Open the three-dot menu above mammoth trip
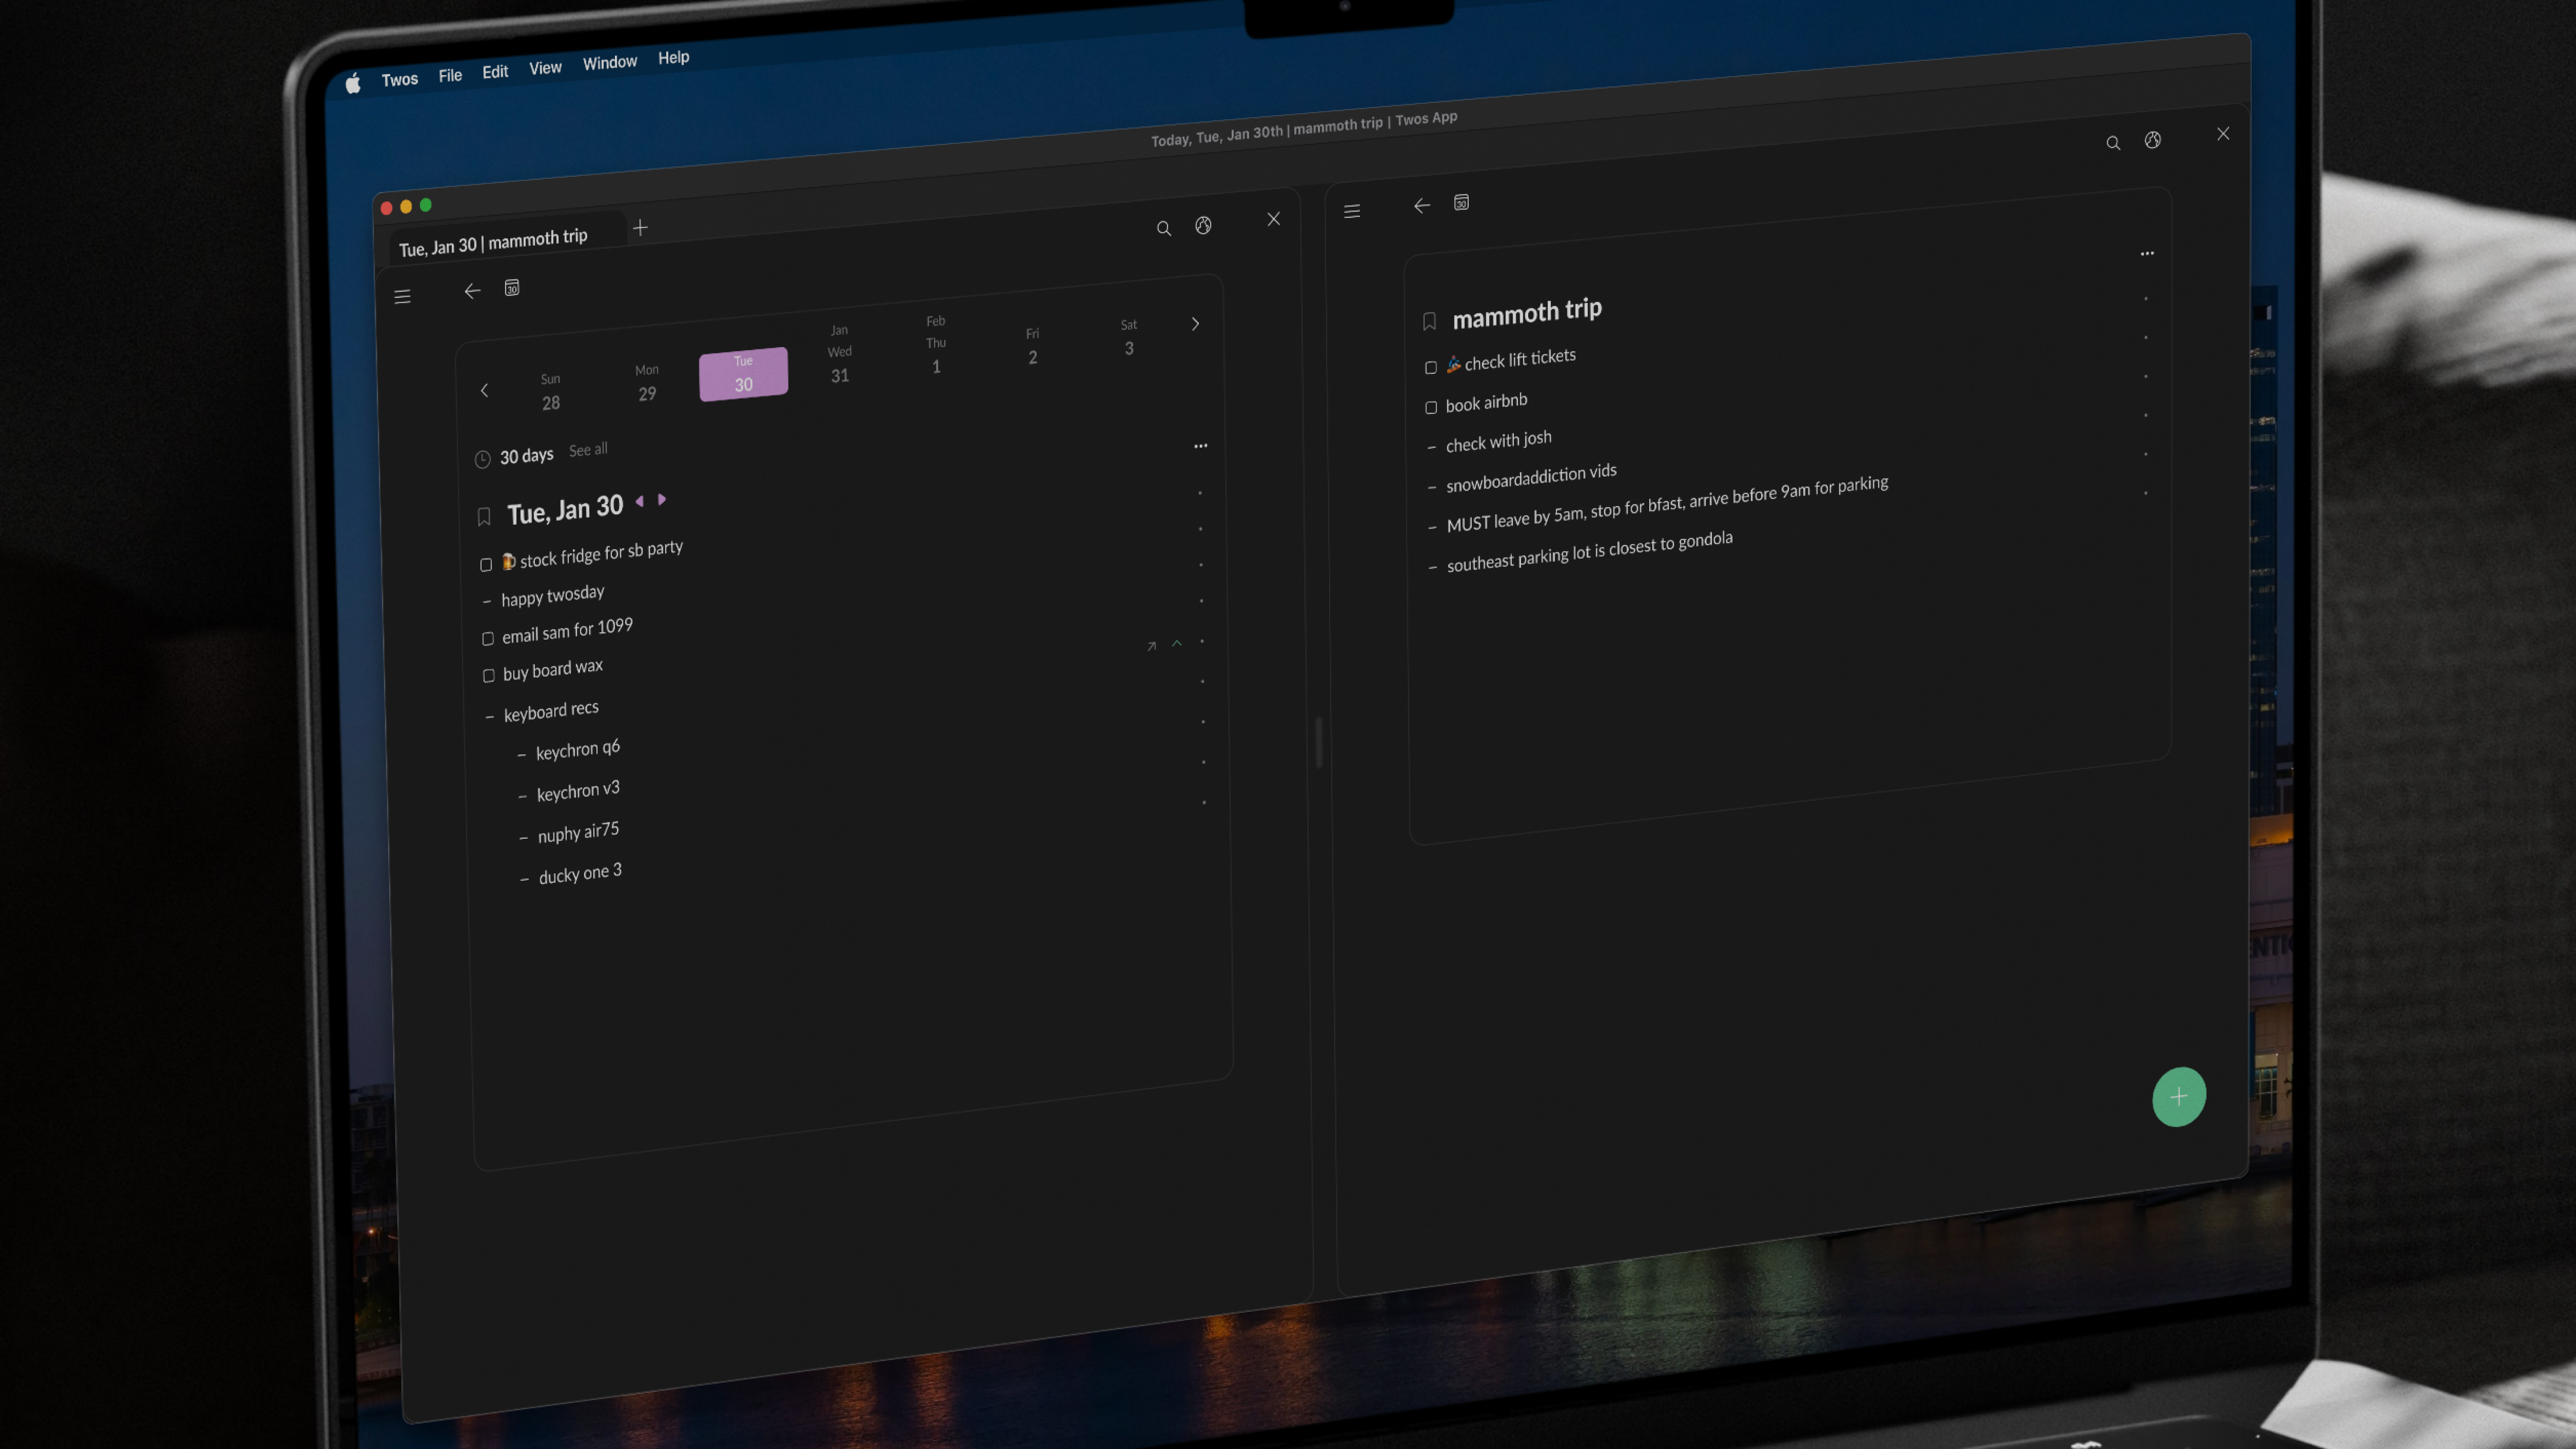The height and width of the screenshot is (1449, 2576). 2147,253
